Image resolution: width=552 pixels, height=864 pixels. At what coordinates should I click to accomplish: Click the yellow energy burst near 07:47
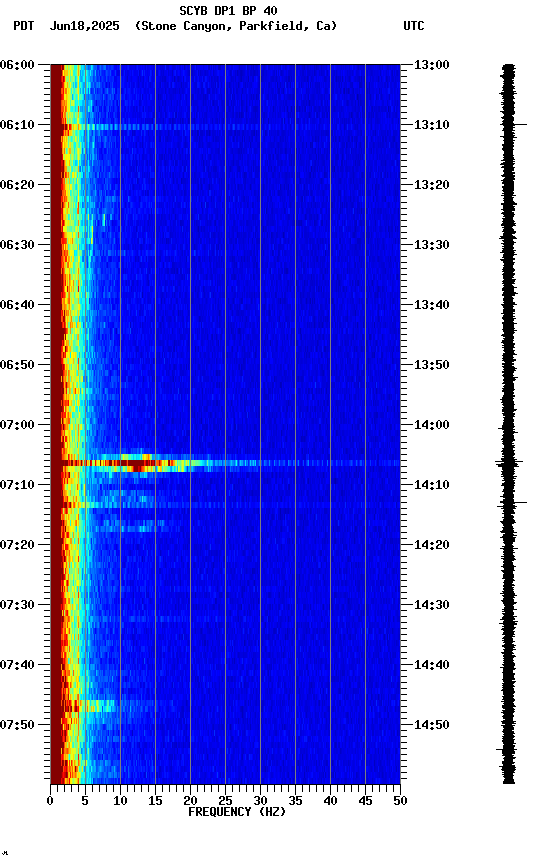[x=91, y=705]
